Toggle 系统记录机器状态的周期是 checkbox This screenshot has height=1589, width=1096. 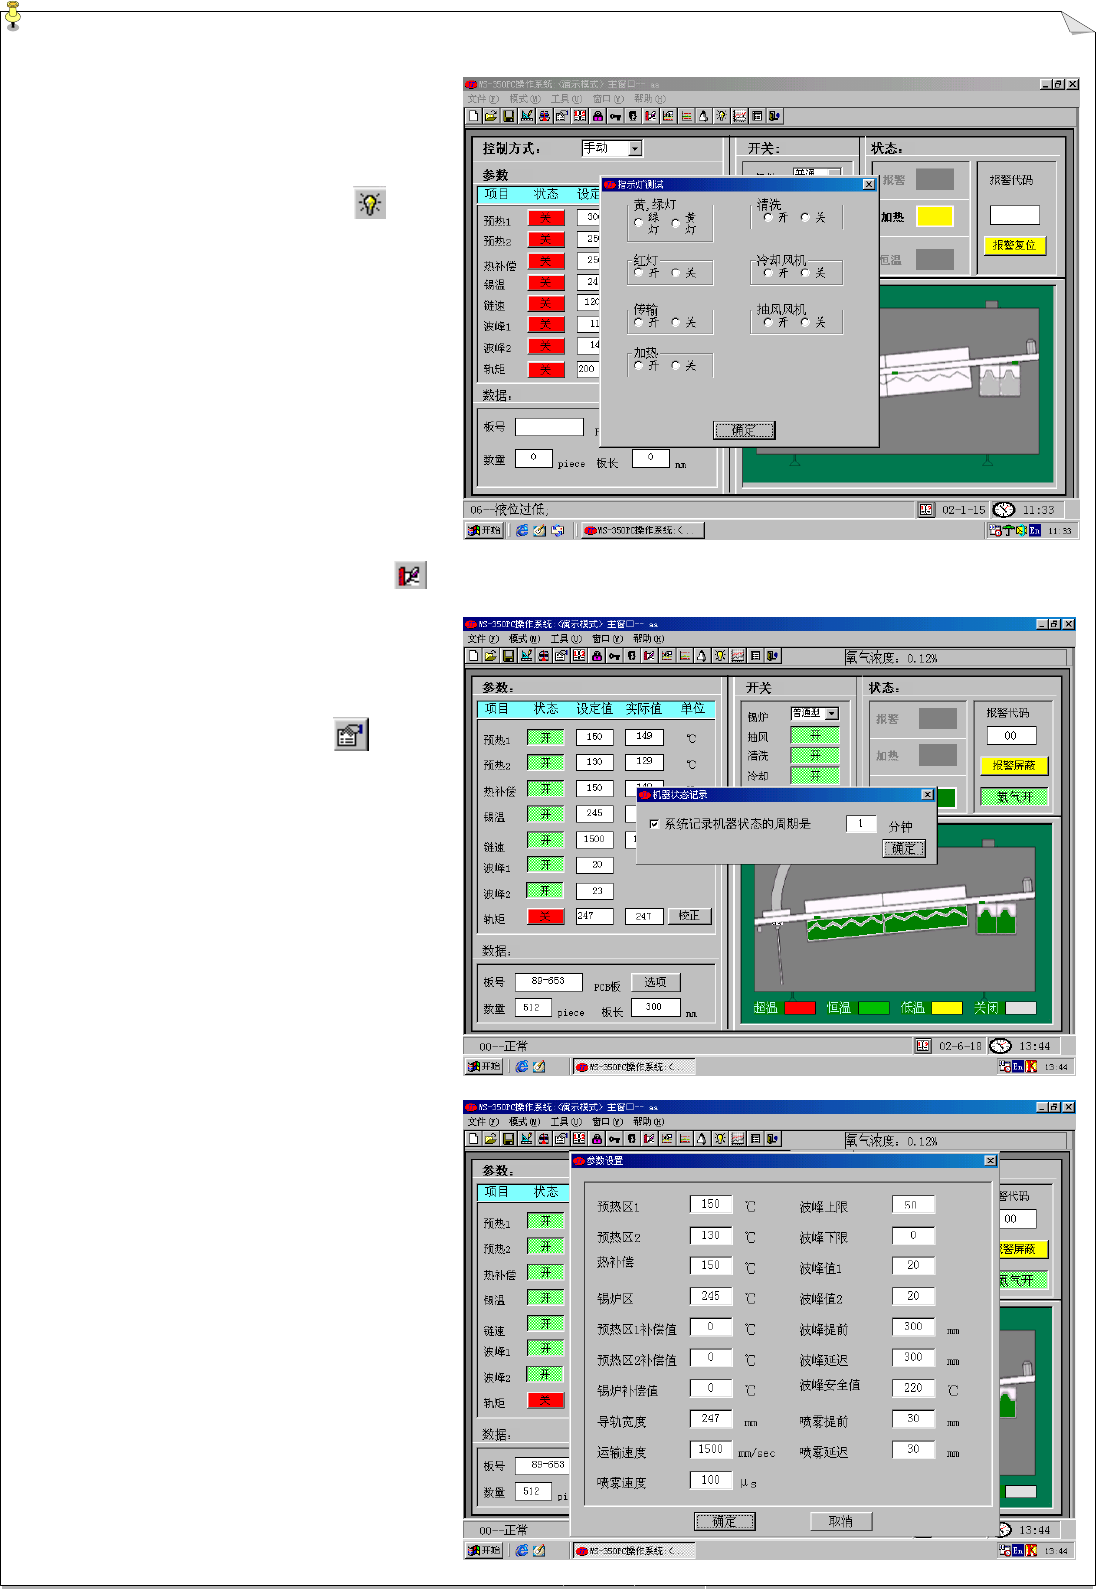[x=654, y=824]
